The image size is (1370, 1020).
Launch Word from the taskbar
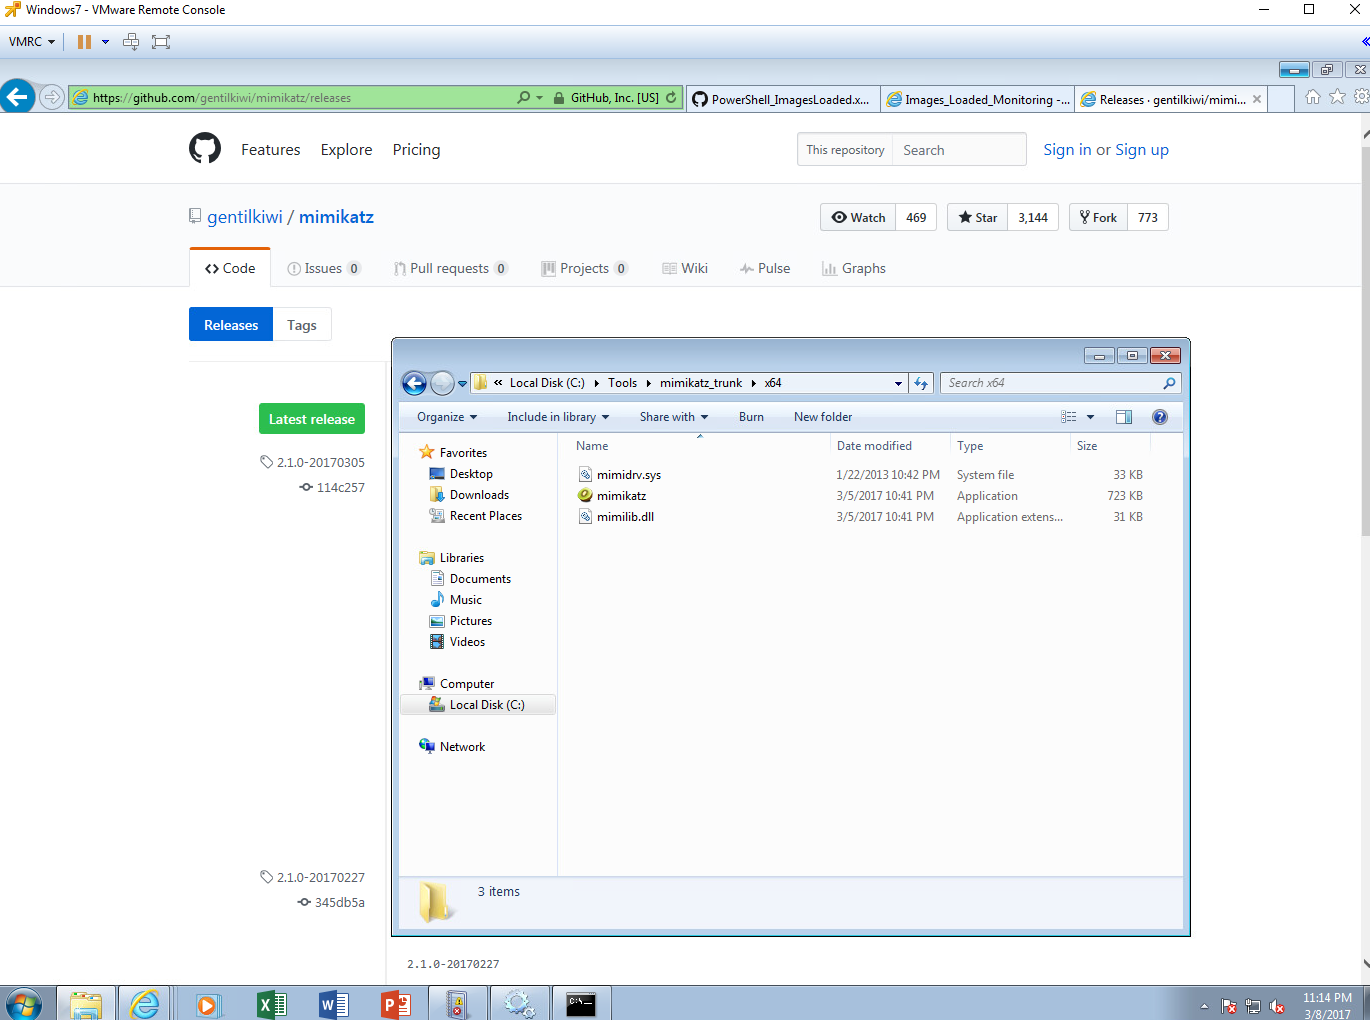point(333,1004)
